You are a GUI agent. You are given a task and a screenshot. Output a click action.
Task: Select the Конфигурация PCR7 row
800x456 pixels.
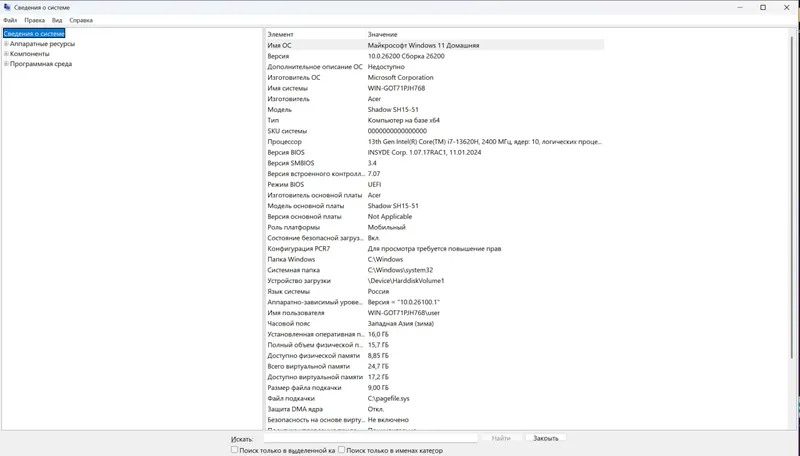coord(435,249)
